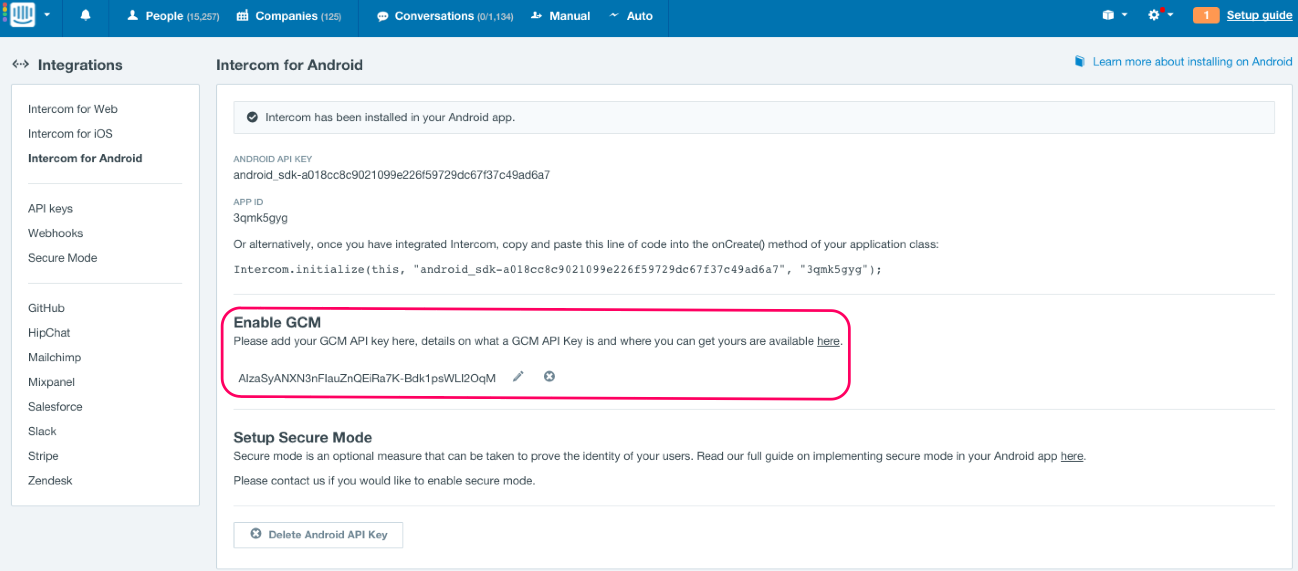This screenshot has width=1298, height=571.
Task: Open HipChat integration
Action: click(x=49, y=333)
